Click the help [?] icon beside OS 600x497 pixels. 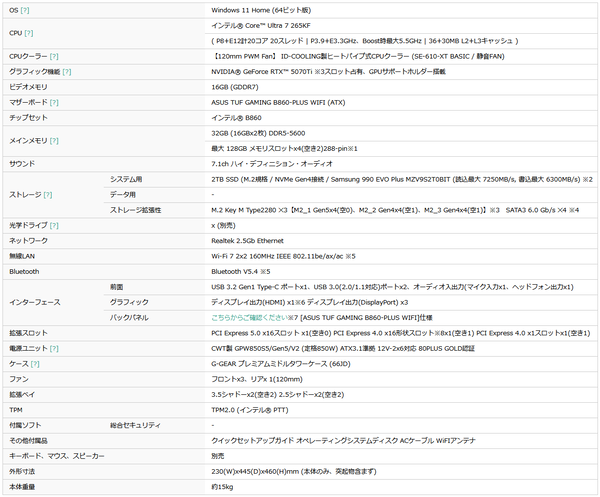pyautogui.click(x=25, y=8)
